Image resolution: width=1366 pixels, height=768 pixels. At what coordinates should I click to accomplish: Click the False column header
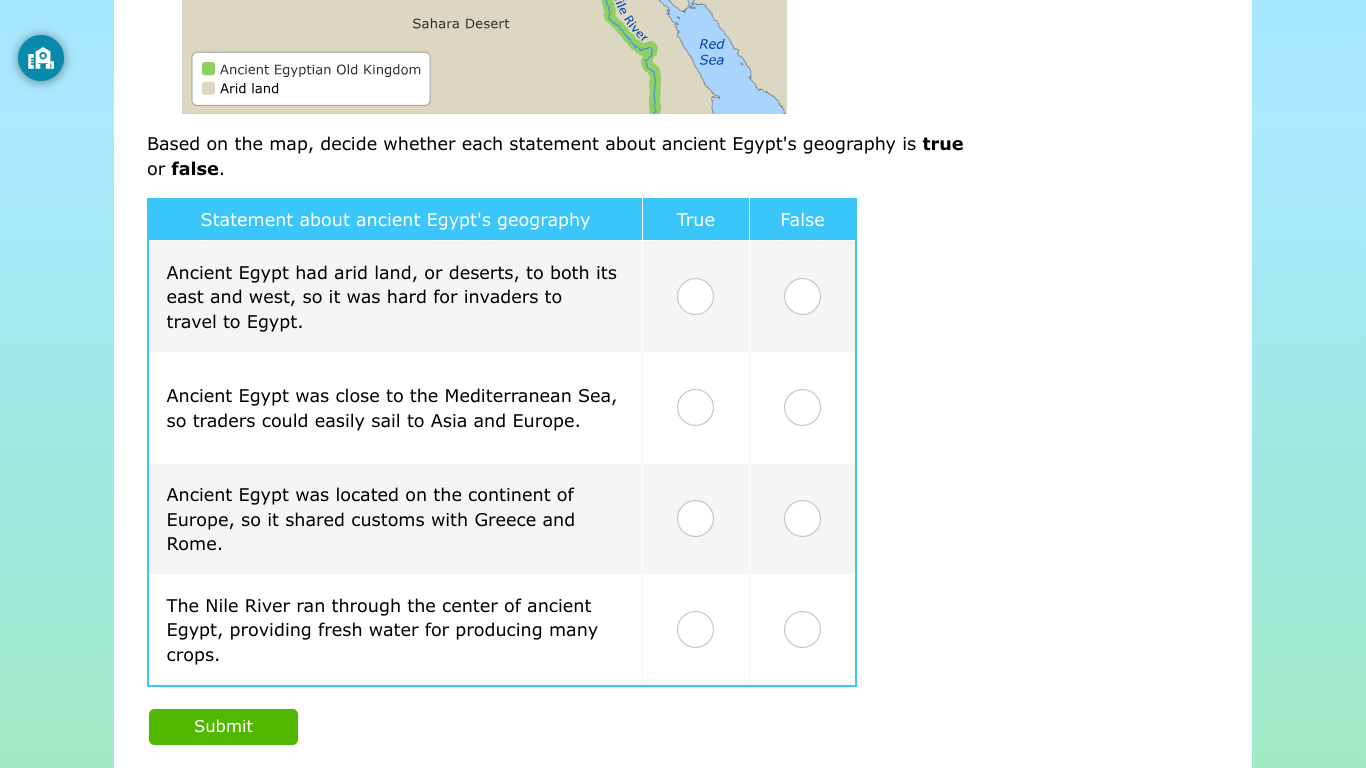point(802,219)
